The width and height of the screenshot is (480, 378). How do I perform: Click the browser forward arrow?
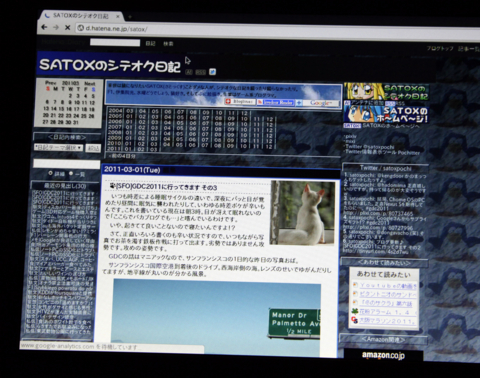pos(56,27)
